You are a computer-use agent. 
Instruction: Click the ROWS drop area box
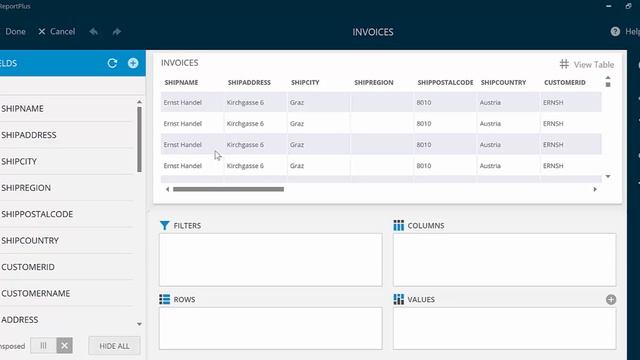pos(271,329)
